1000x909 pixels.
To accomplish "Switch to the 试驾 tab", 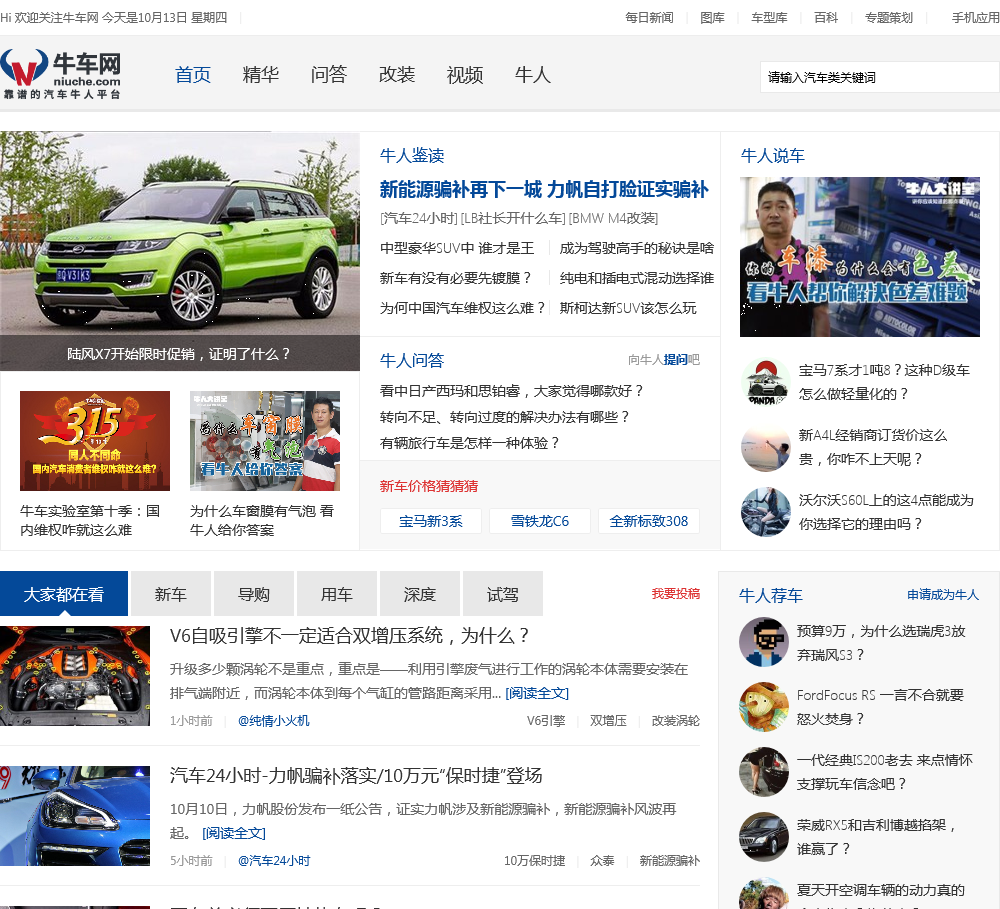I will tap(503, 594).
